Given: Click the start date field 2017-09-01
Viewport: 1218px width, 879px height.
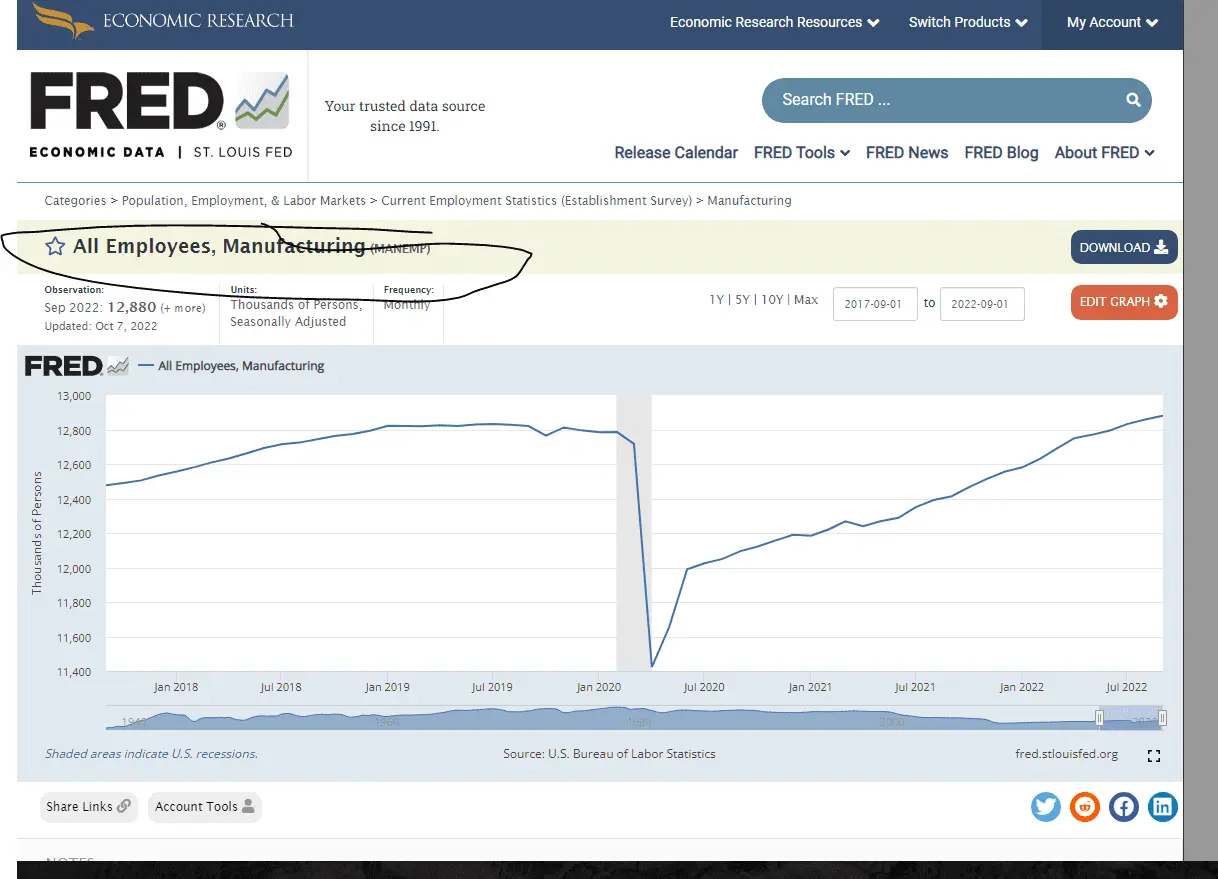Looking at the screenshot, I should tap(875, 304).
